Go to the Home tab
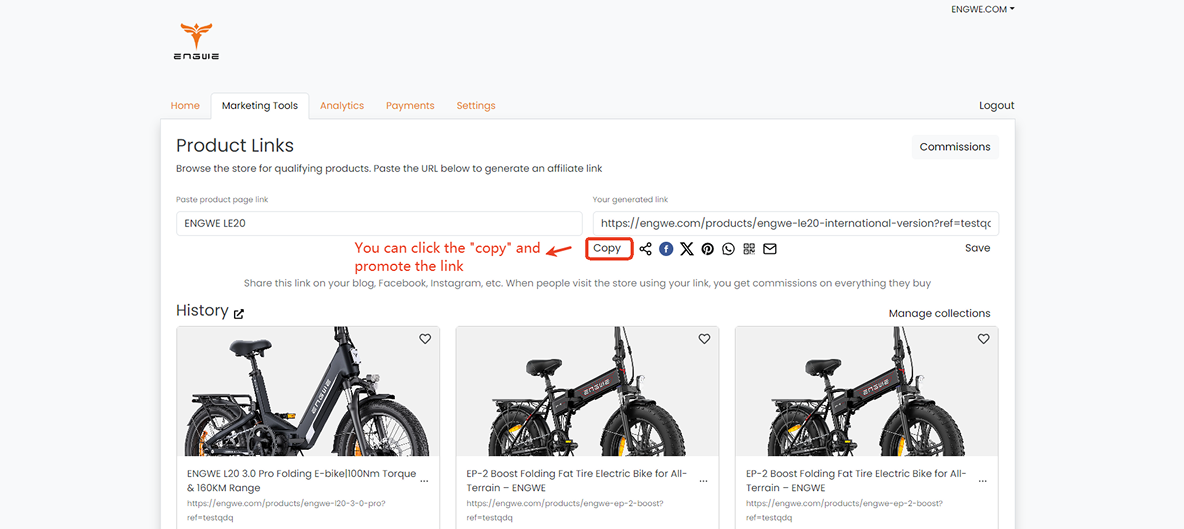This screenshot has width=1184, height=529. click(x=185, y=106)
